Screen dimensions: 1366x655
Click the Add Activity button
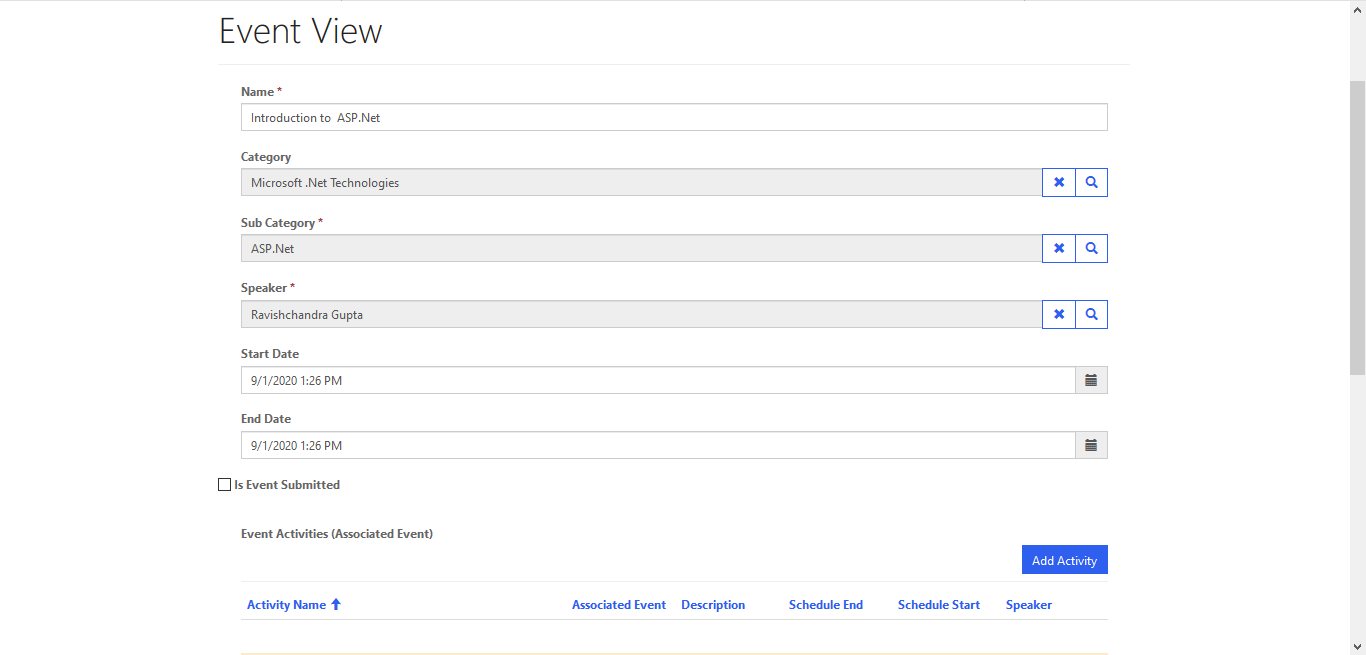pos(1064,559)
